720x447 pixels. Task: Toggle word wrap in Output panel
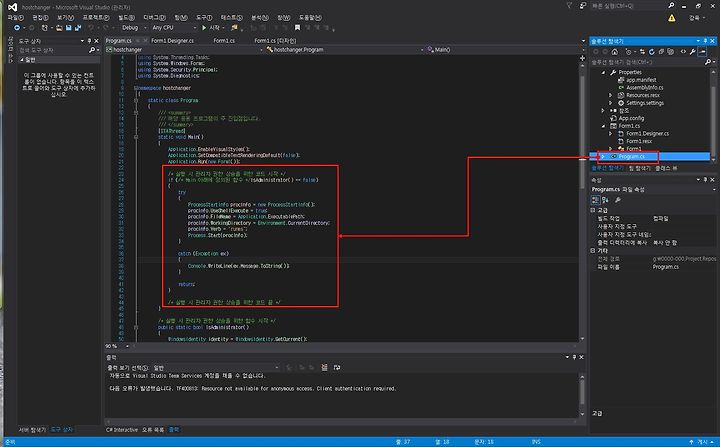(x=337, y=368)
